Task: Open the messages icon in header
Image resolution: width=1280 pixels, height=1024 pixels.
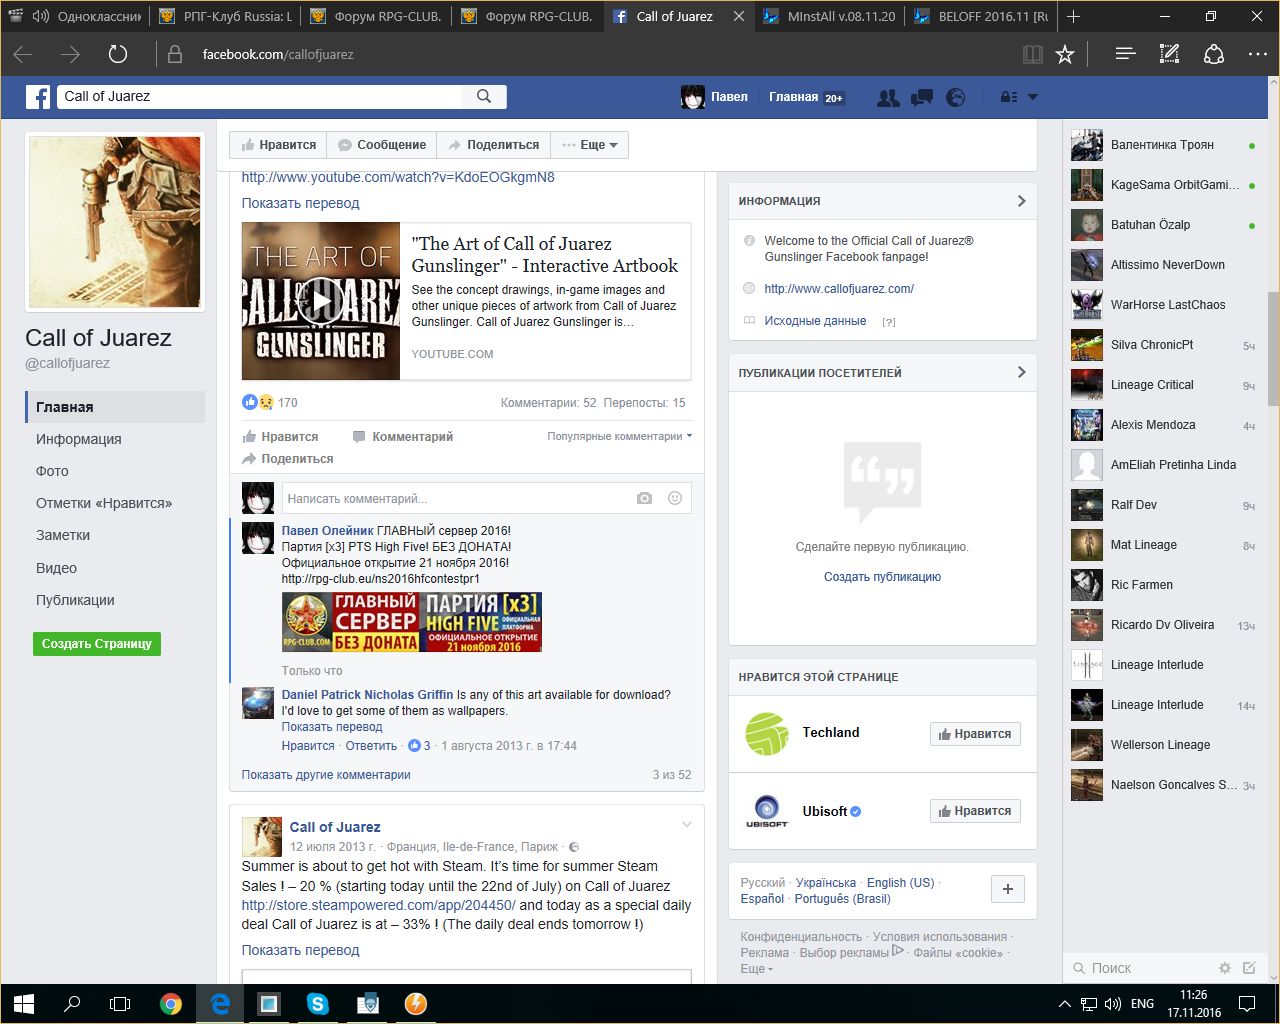Action: (x=921, y=97)
